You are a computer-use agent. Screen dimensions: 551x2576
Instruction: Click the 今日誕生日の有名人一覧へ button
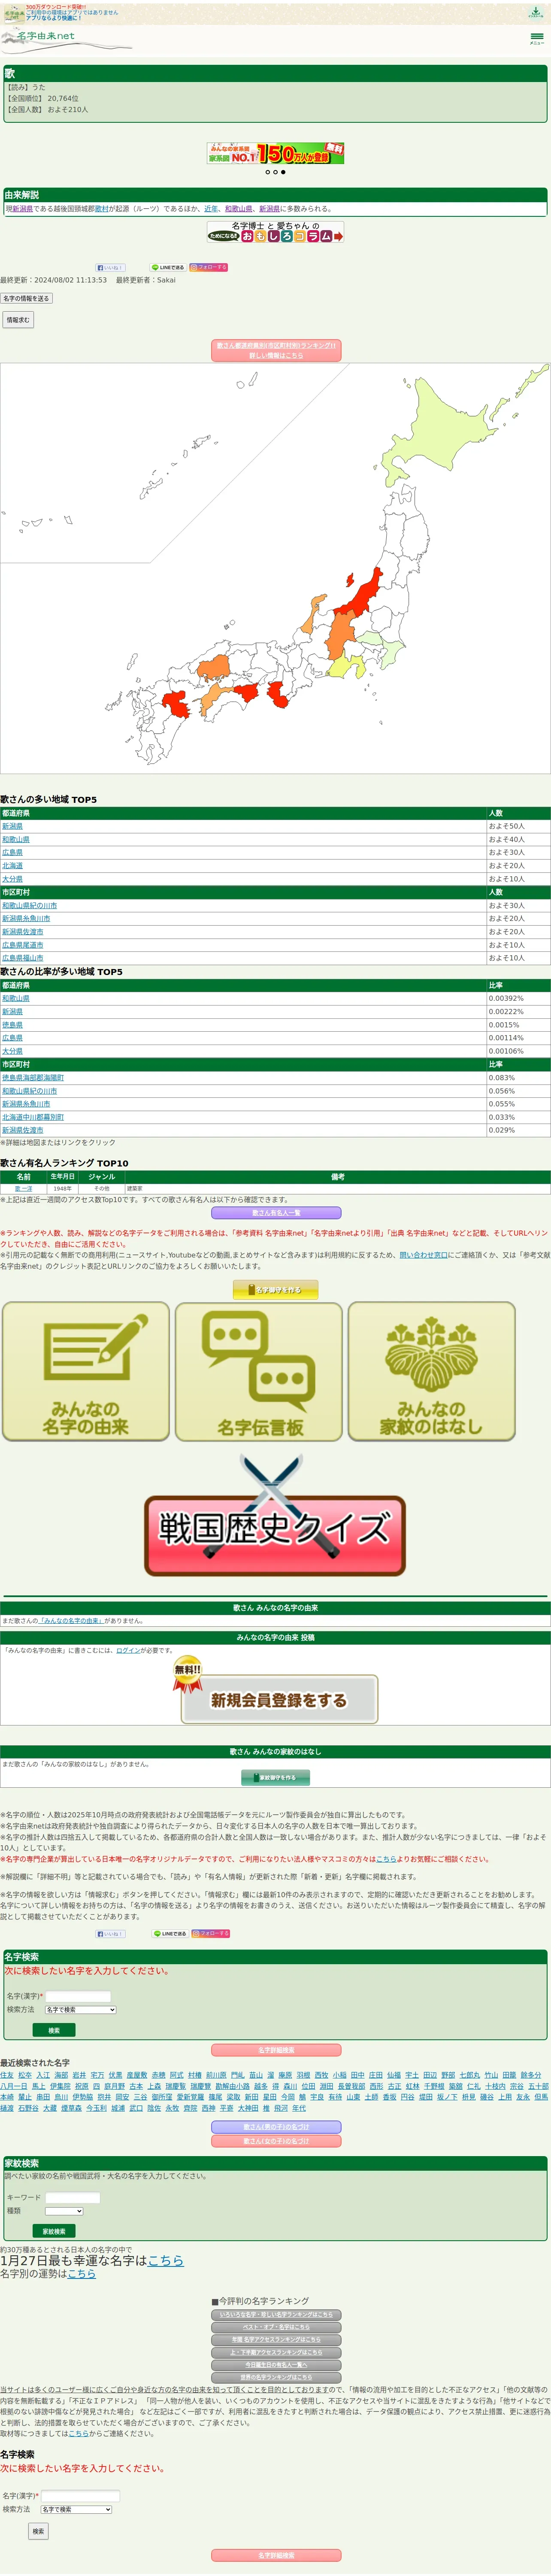click(x=275, y=2365)
